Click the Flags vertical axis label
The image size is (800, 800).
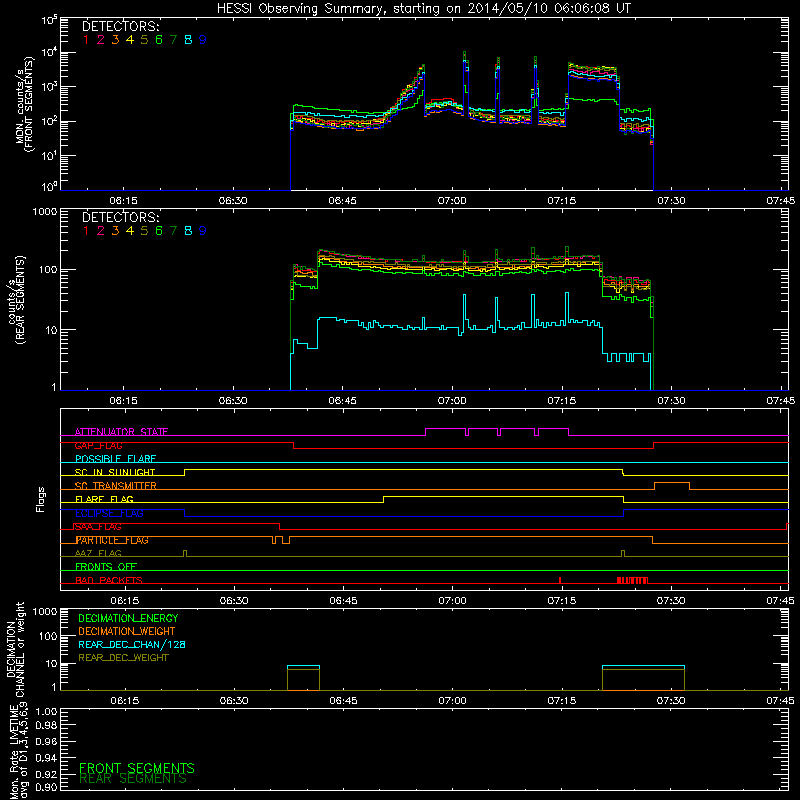coord(41,500)
